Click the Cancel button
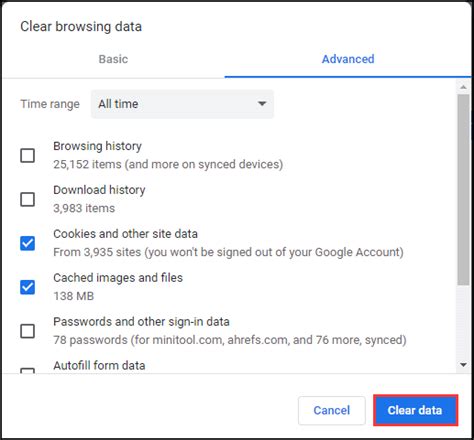This screenshot has height=440, width=474. pyautogui.click(x=332, y=410)
